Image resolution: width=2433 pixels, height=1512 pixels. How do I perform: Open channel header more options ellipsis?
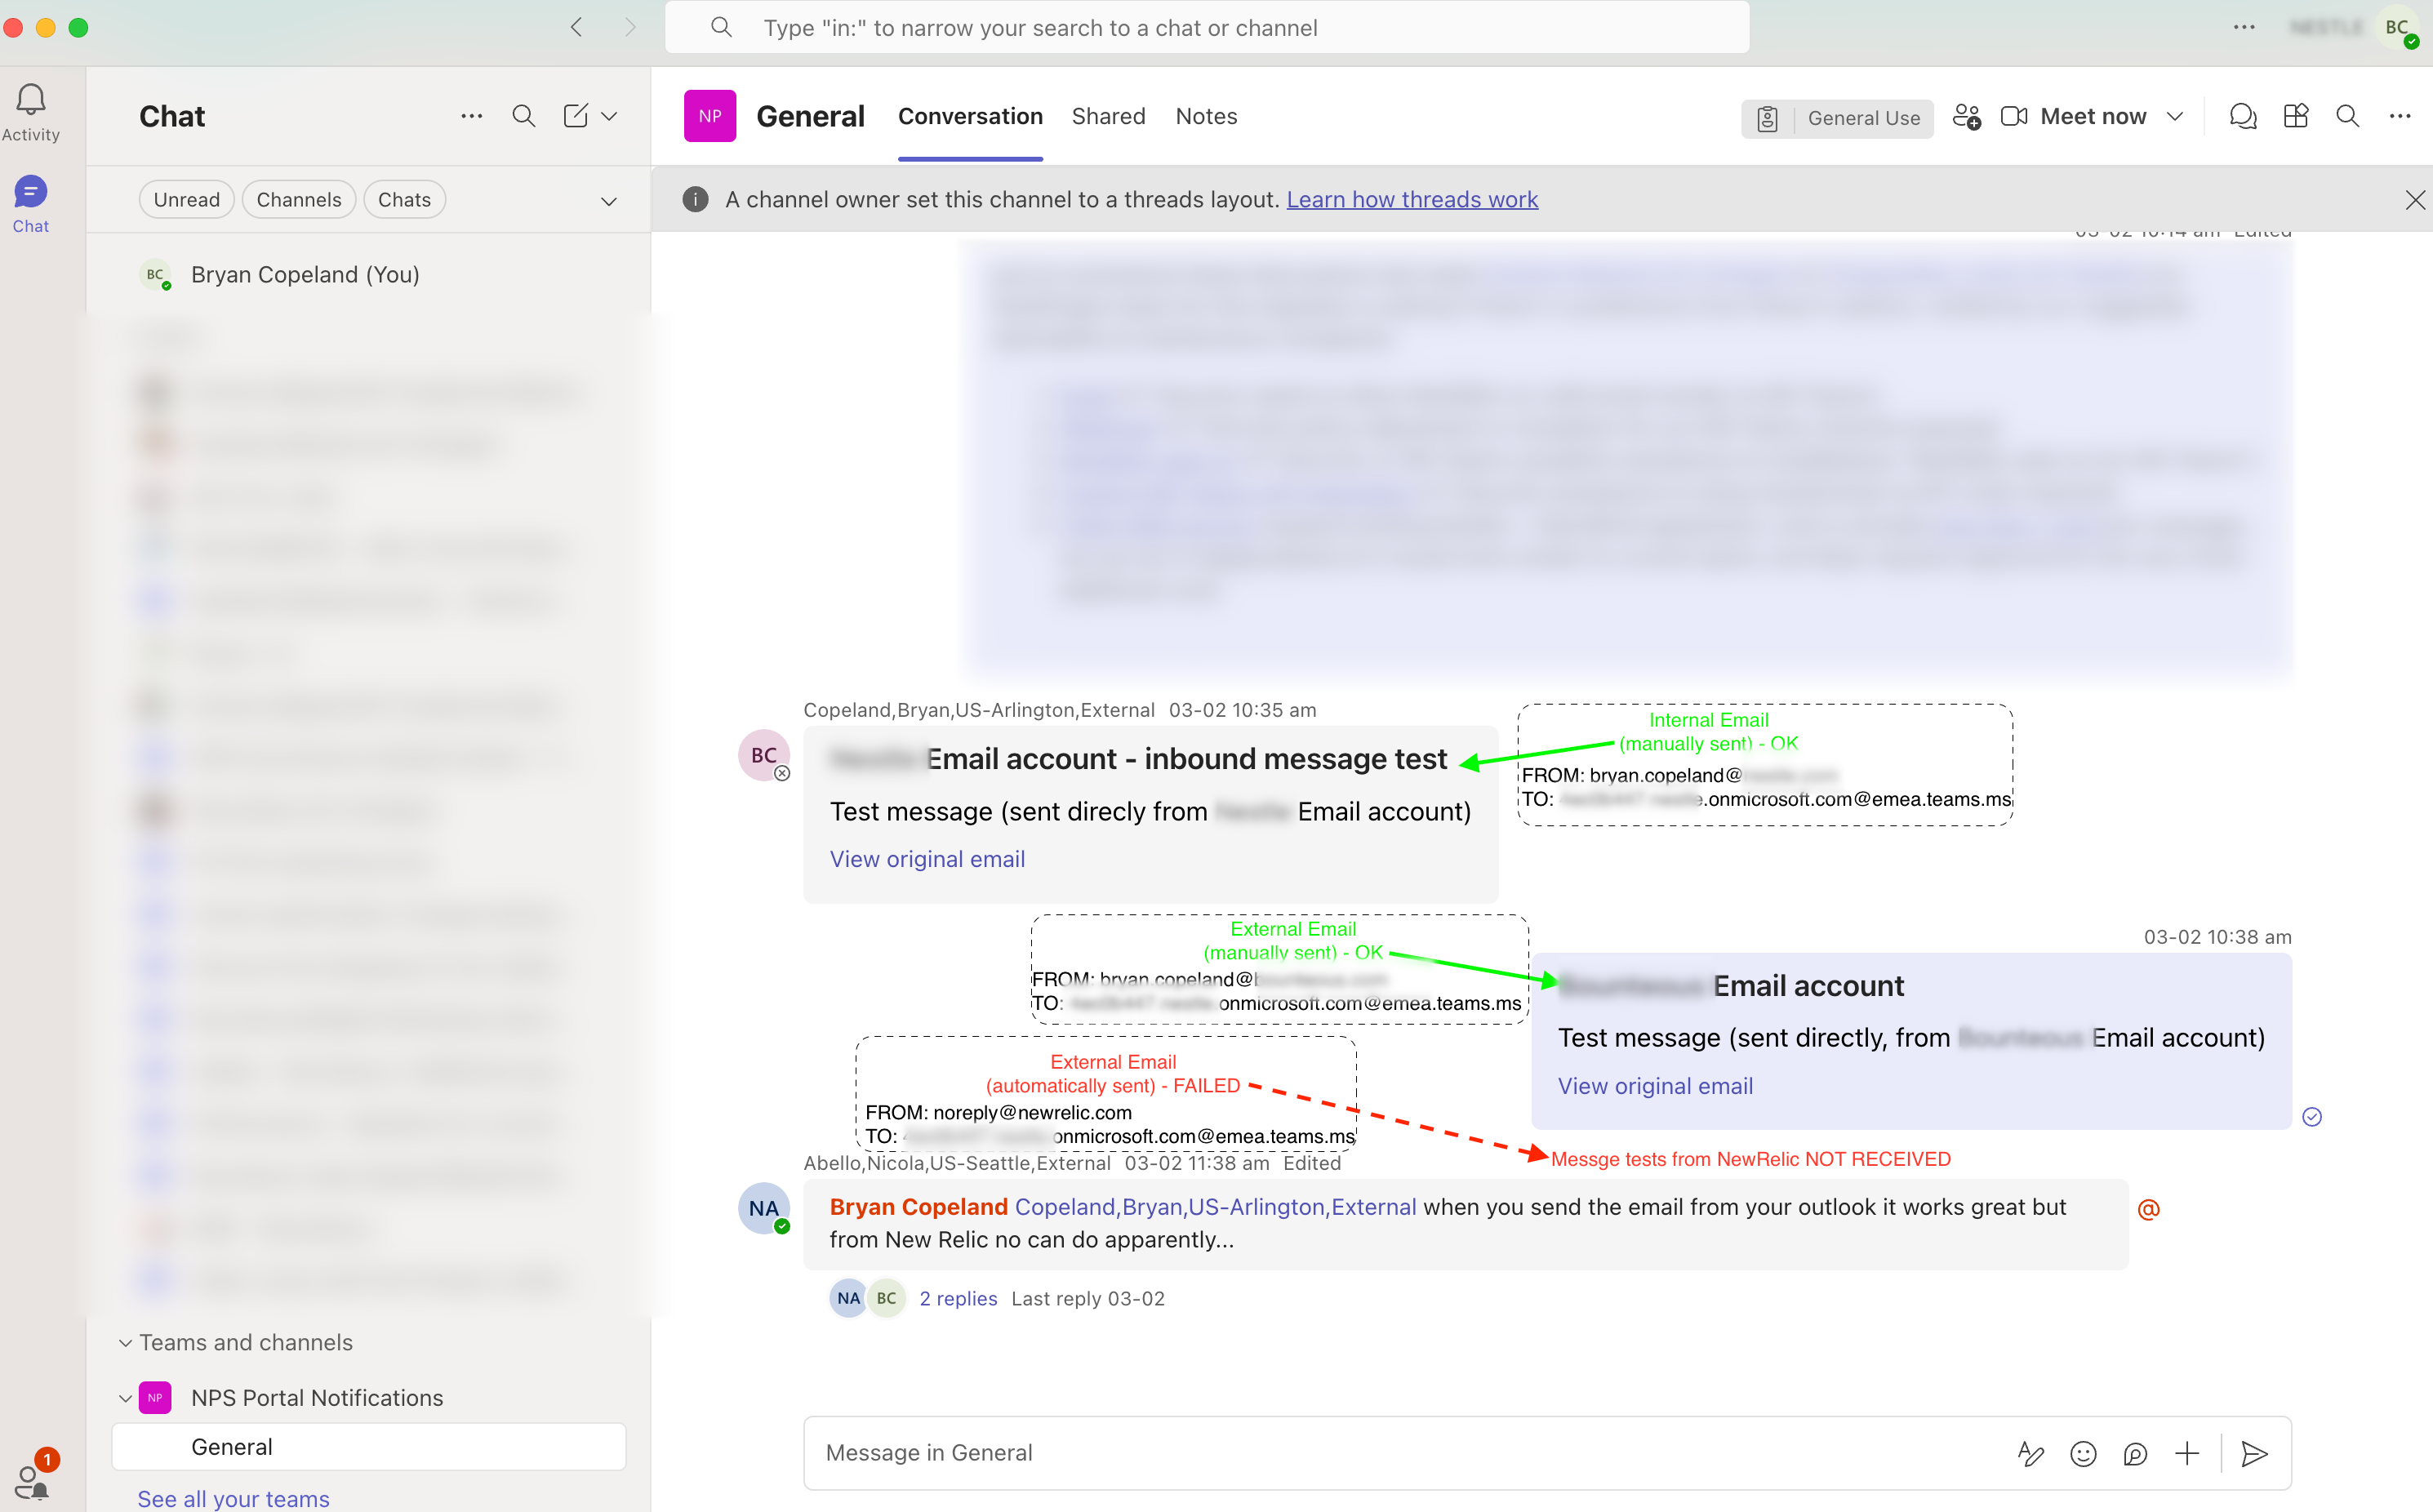coord(2400,117)
